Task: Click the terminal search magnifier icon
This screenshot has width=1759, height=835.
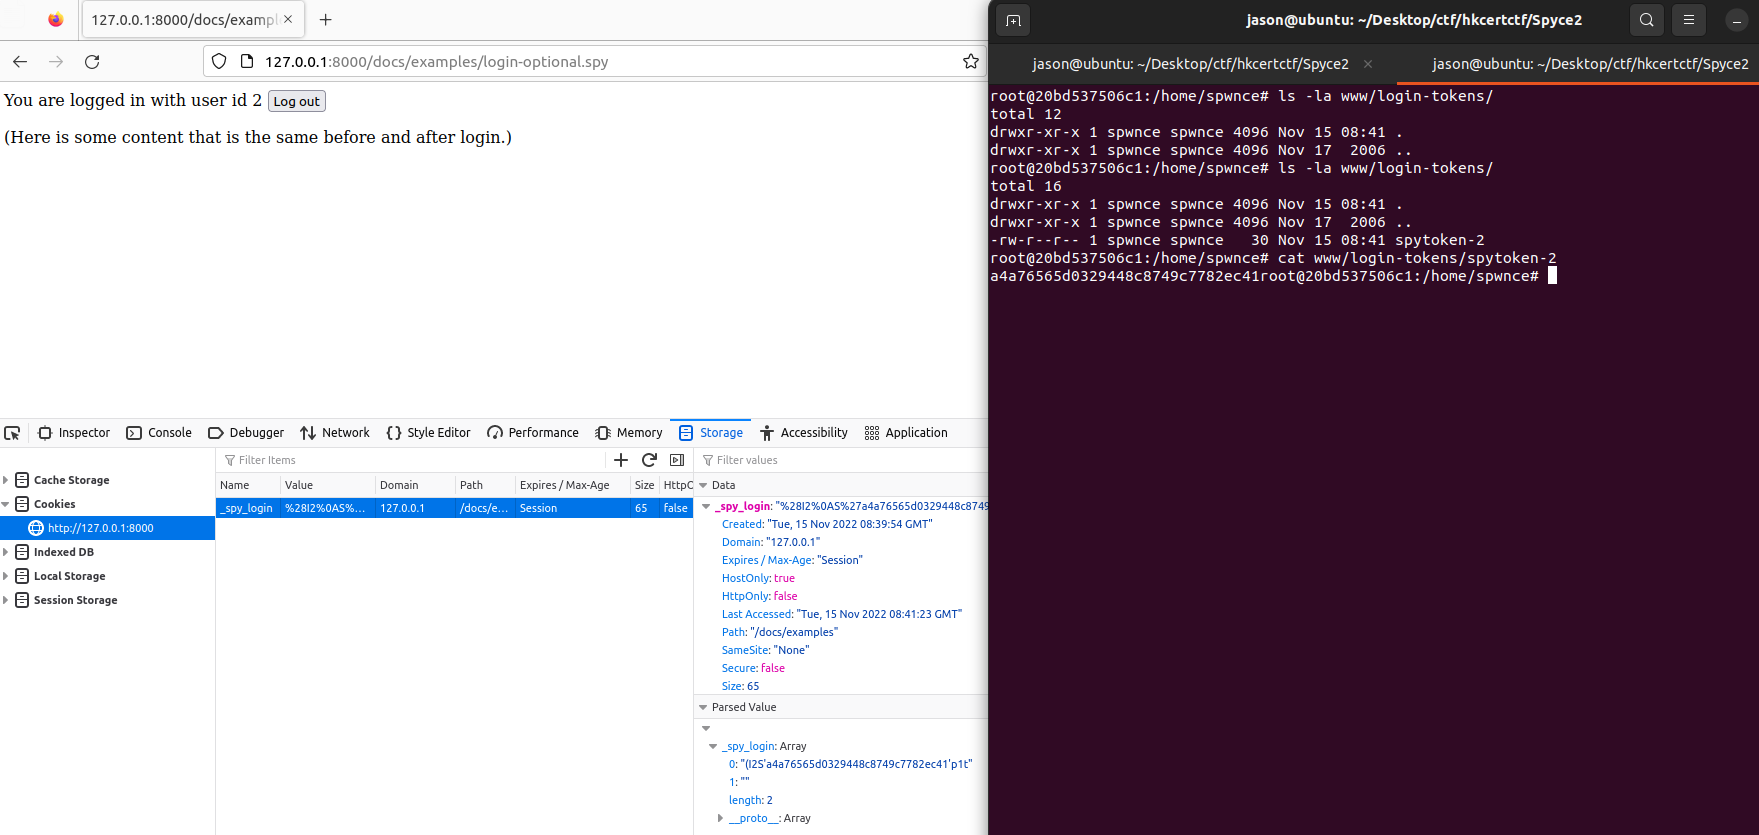Action: (1646, 20)
